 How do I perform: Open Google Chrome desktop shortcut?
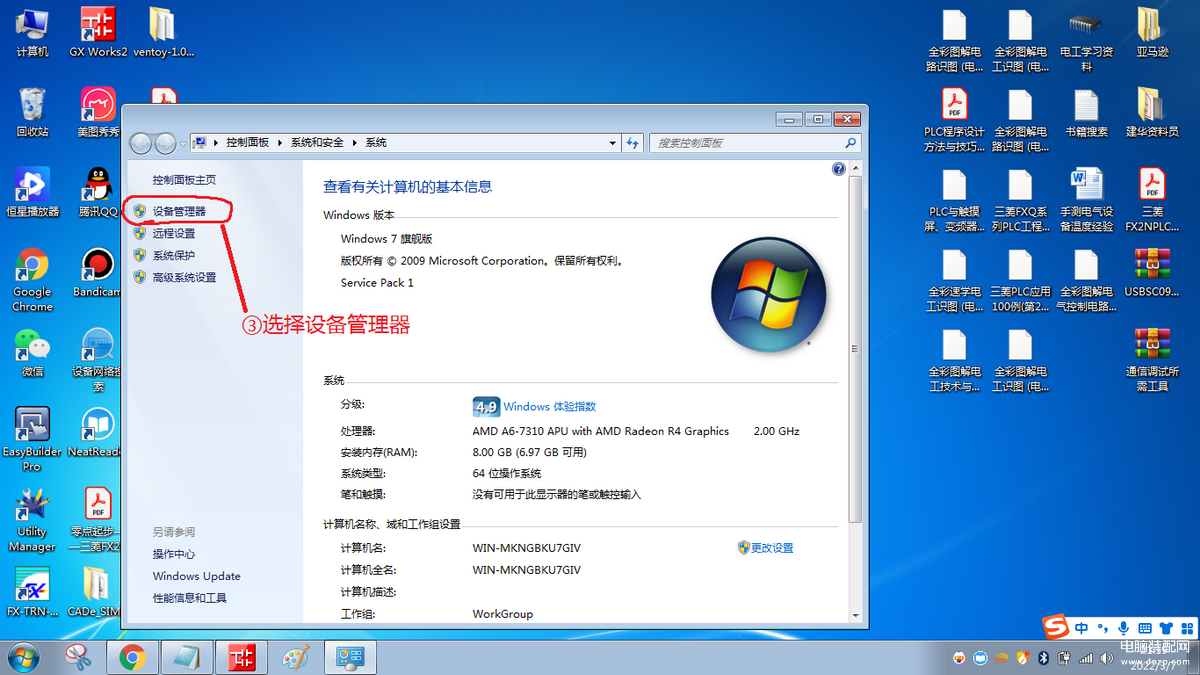[32, 279]
